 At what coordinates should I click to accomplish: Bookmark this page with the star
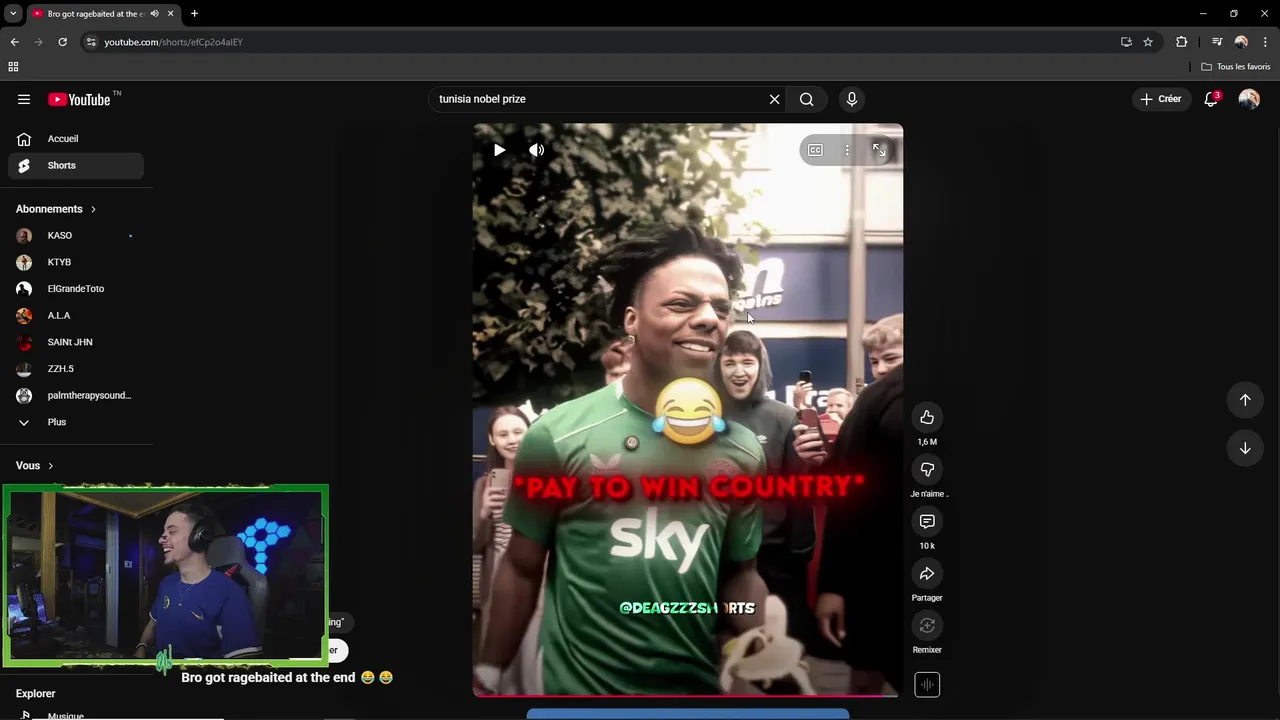point(1148,42)
